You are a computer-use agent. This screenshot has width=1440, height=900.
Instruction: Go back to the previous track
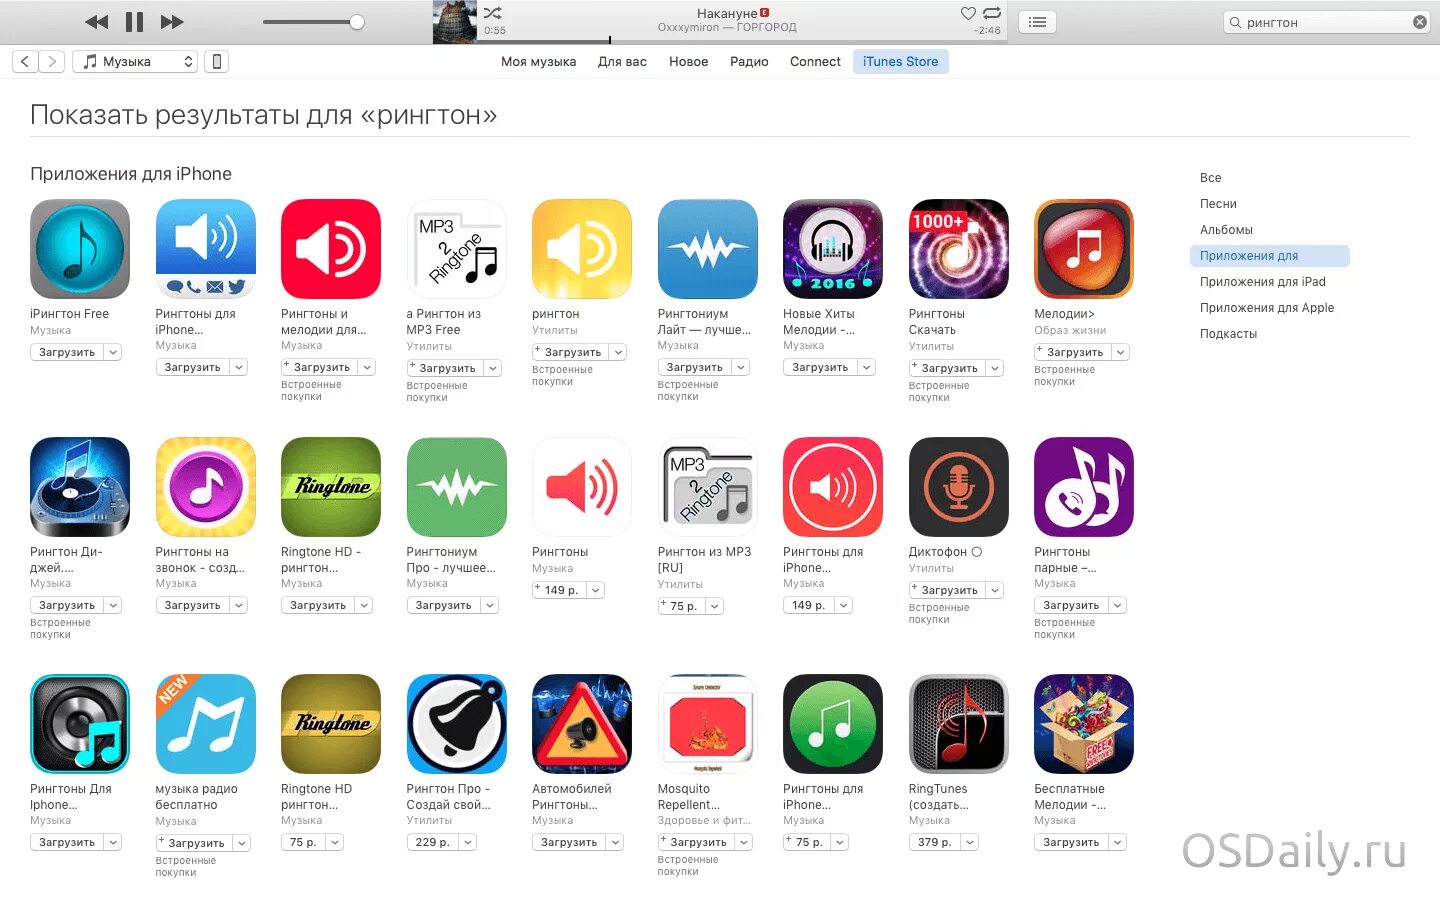point(96,22)
